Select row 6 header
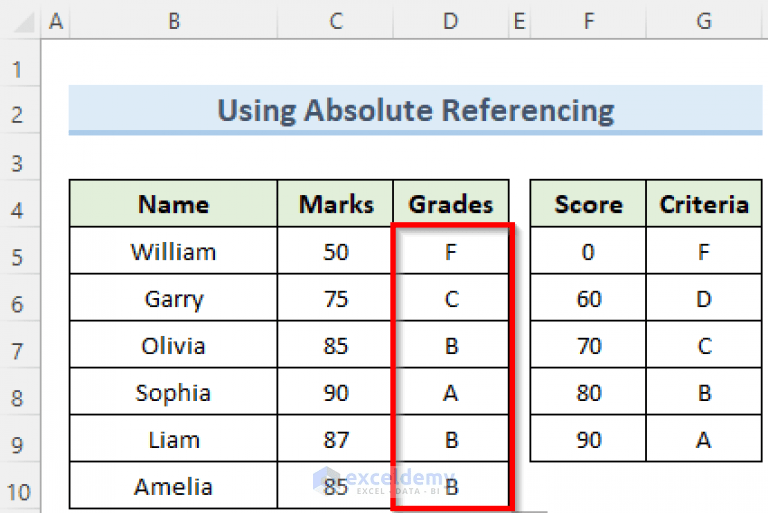Screen dimensions: 768x513 20,298
